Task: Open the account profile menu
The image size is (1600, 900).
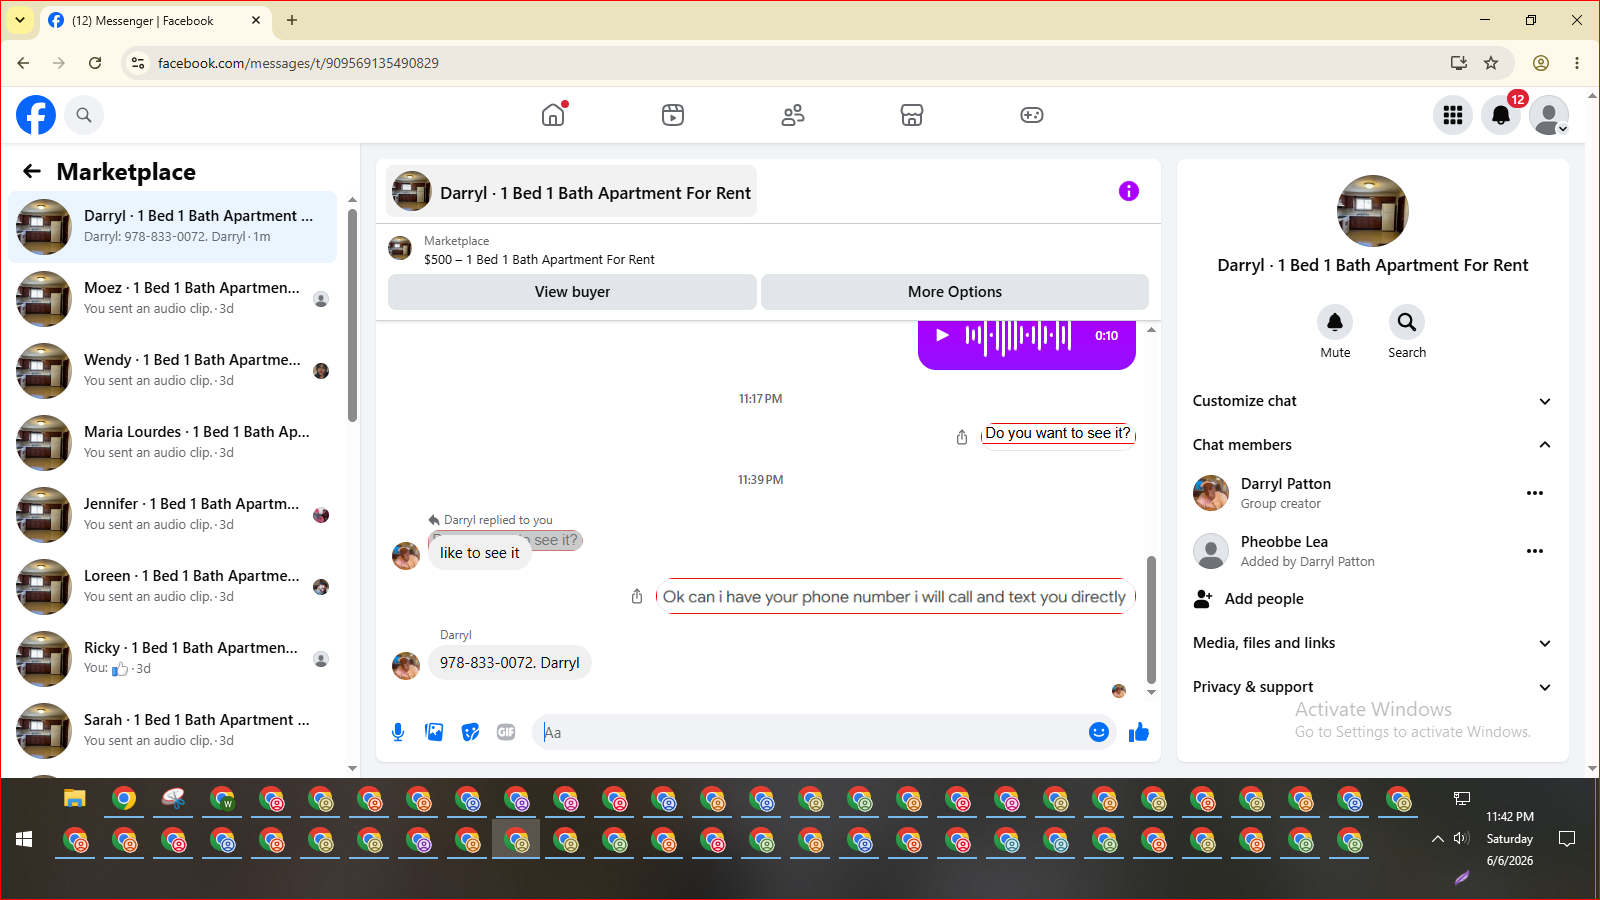Action: click(x=1549, y=115)
